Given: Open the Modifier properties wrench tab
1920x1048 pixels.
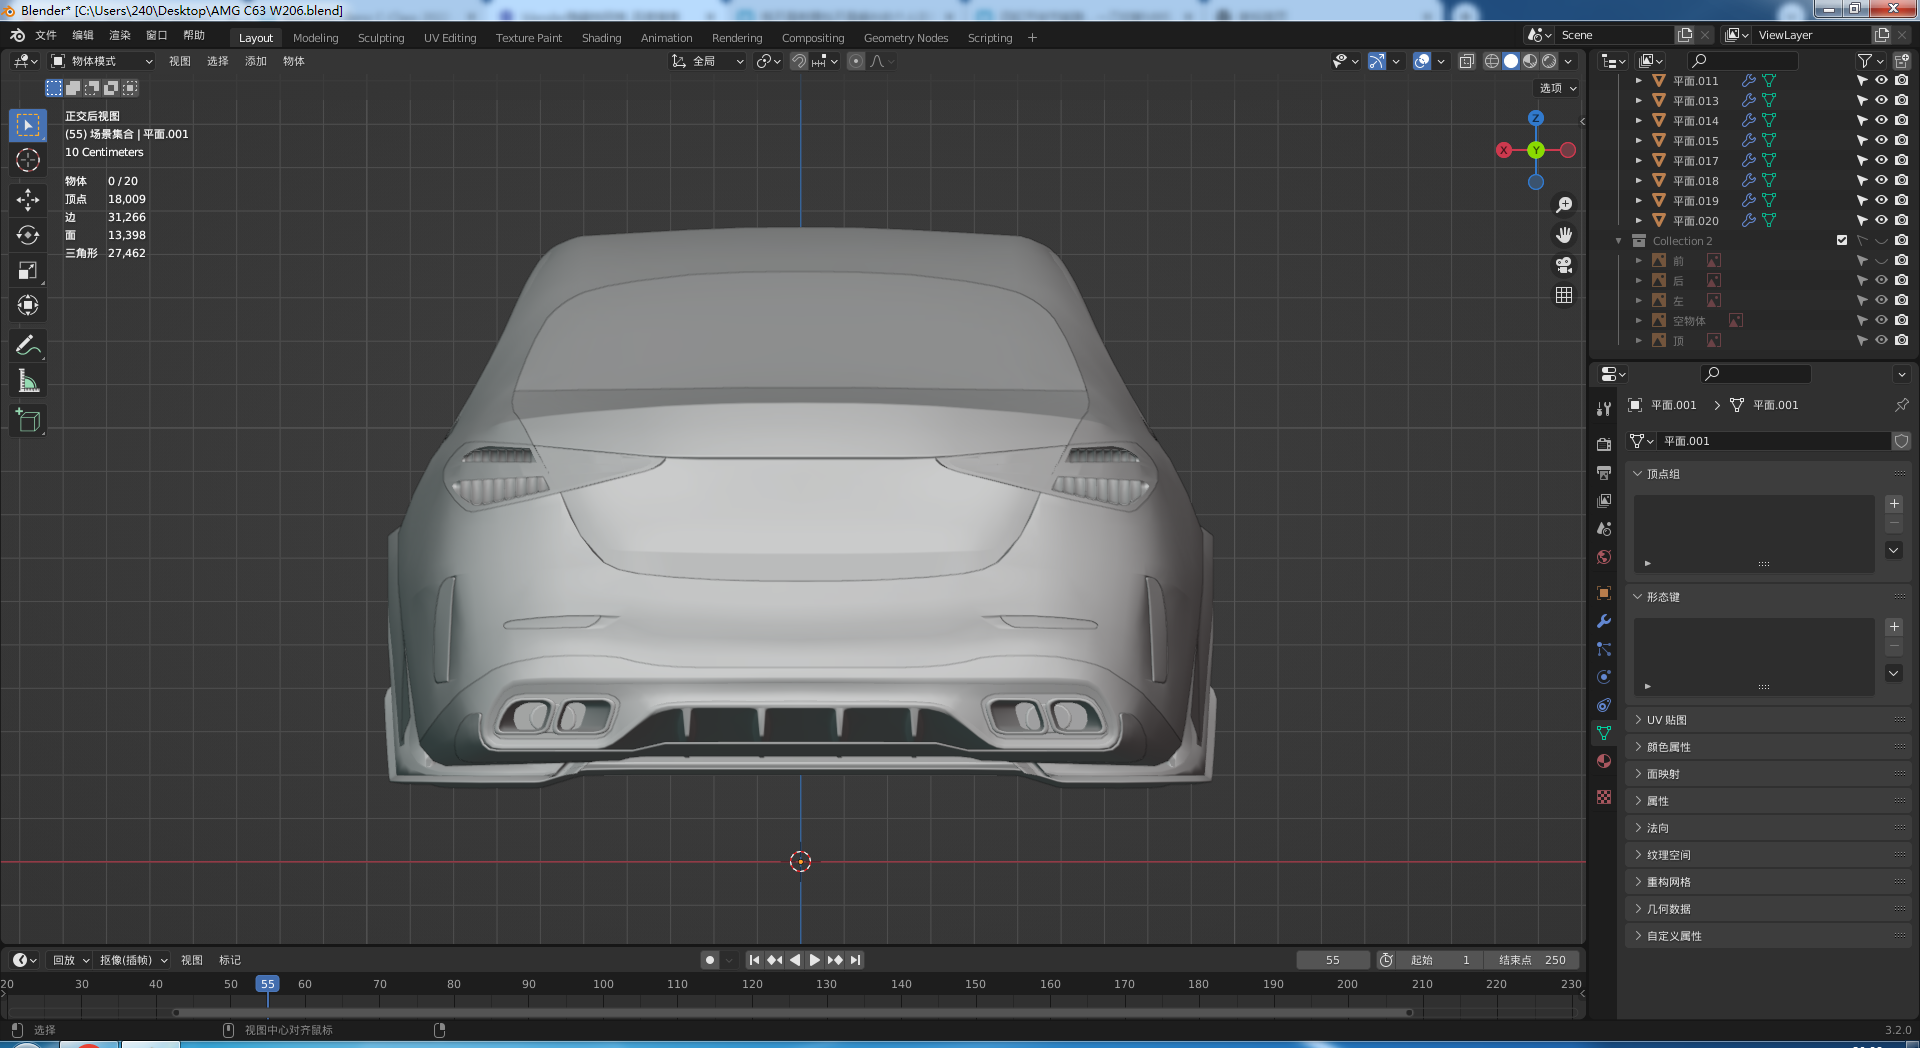Looking at the screenshot, I should pos(1604,621).
